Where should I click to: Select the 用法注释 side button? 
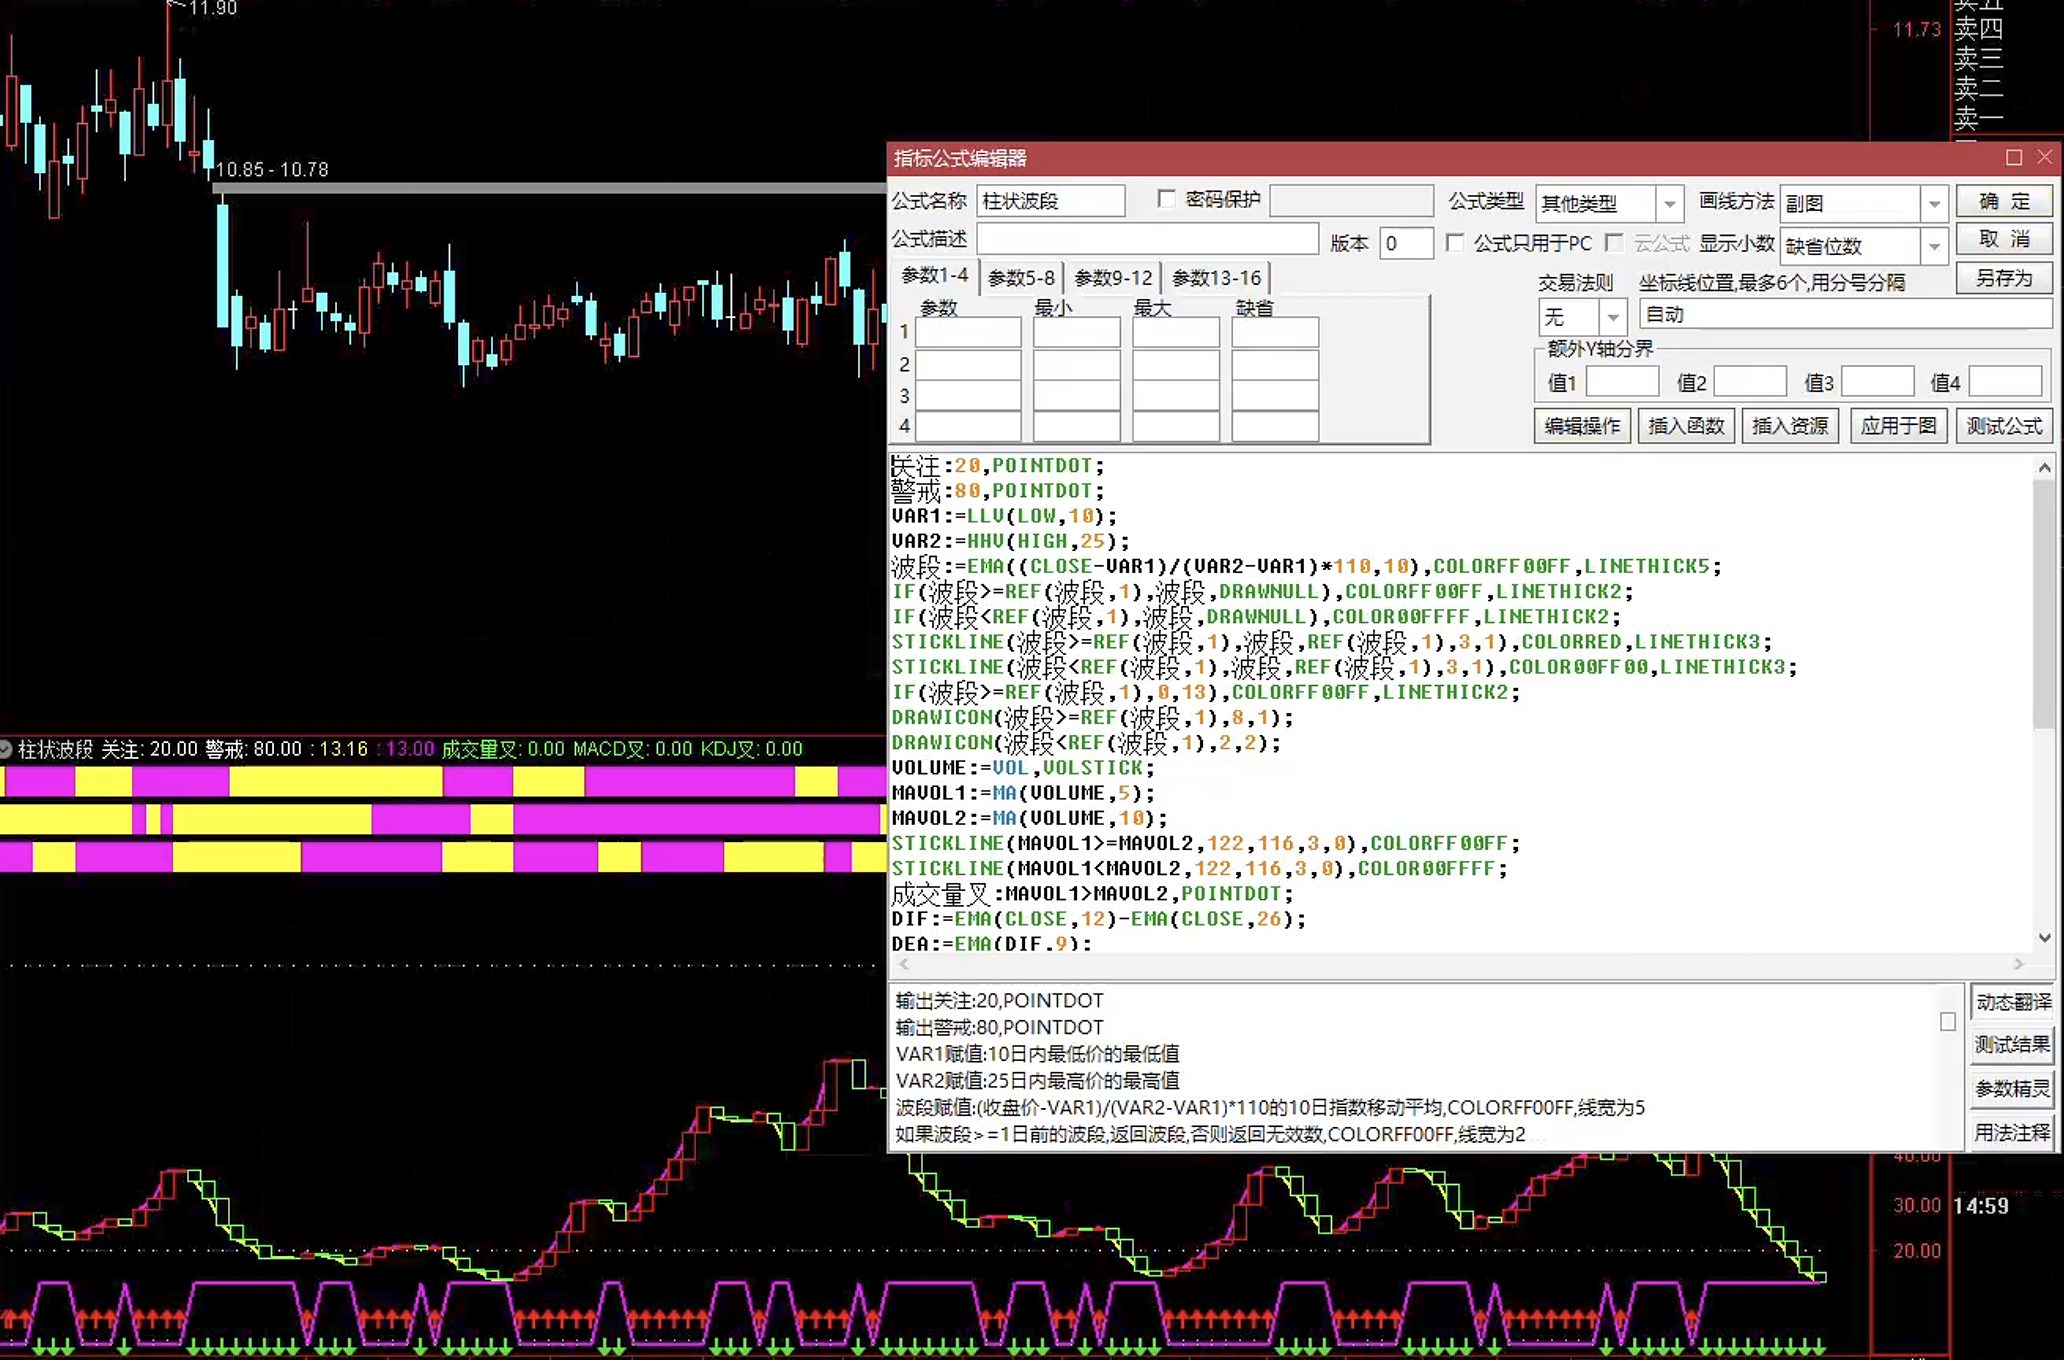[x=2012, y=1133]
